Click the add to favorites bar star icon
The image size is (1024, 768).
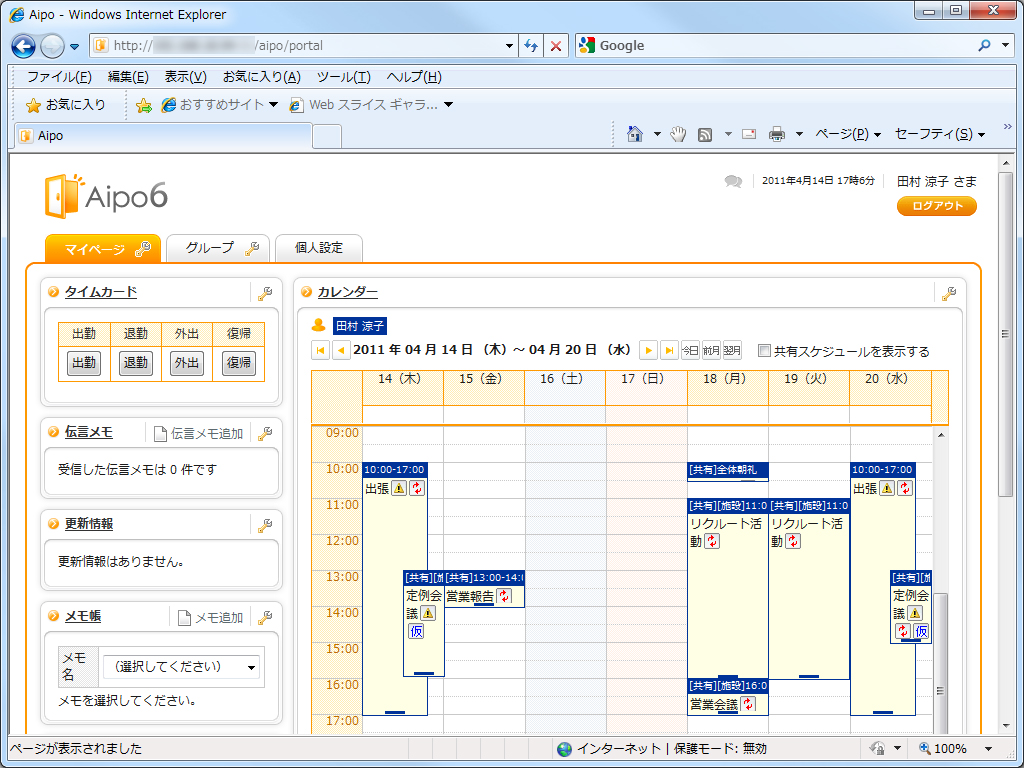pyautogui.click(x=144, y=105)
